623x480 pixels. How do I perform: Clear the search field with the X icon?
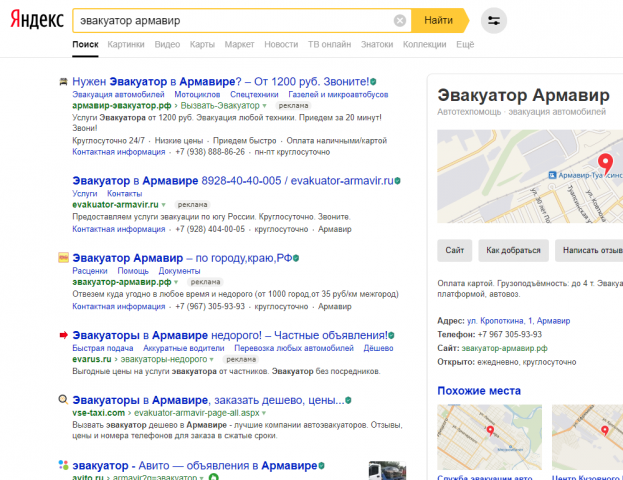click(x=400, y=20)
